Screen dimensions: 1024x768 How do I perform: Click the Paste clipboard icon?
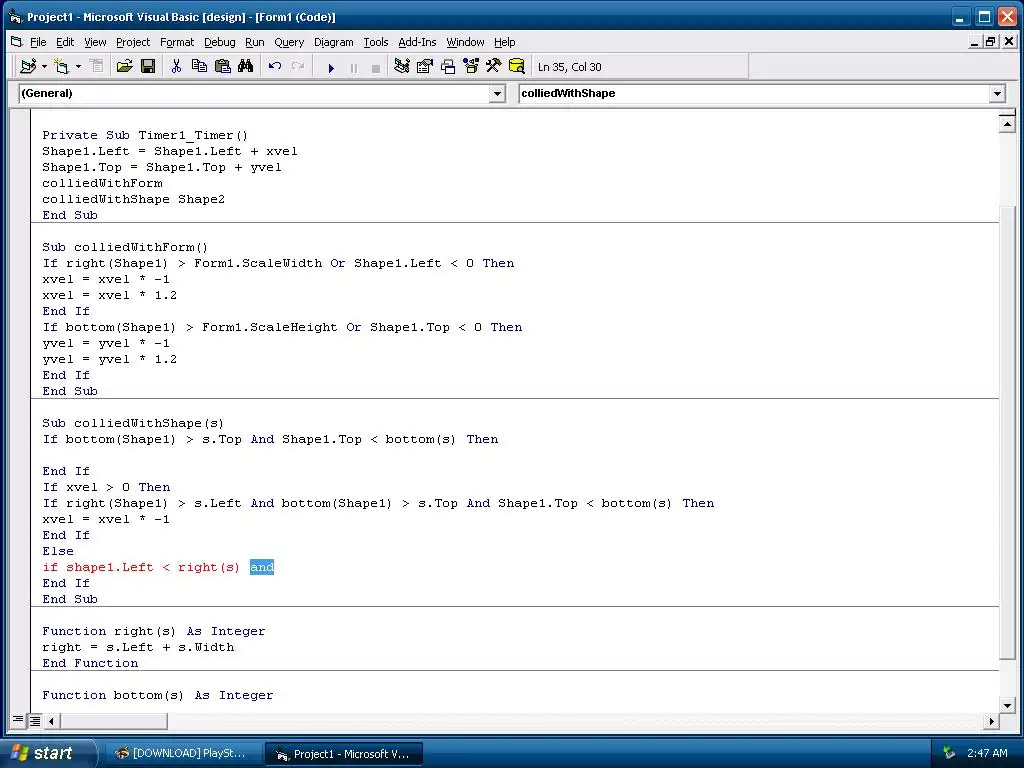(x=223, y=66)
